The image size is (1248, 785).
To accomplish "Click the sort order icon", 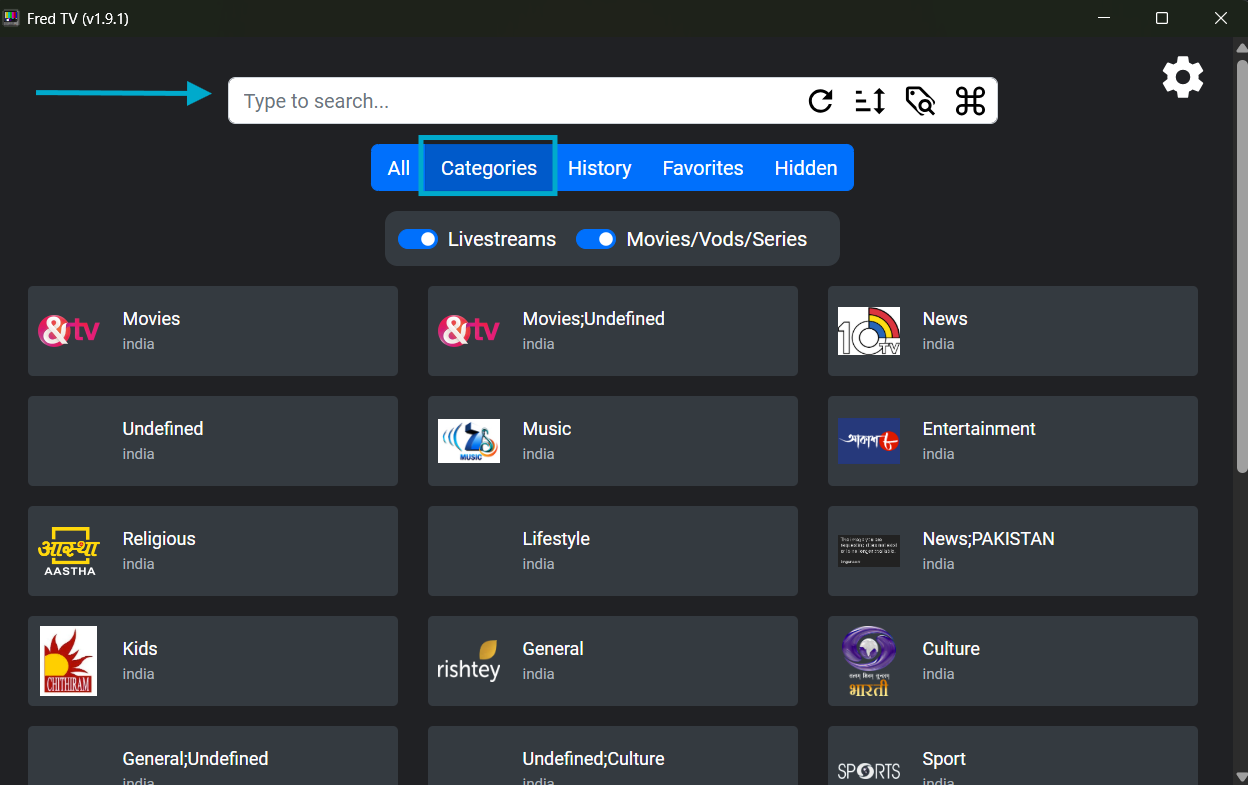I will [870, 101].
